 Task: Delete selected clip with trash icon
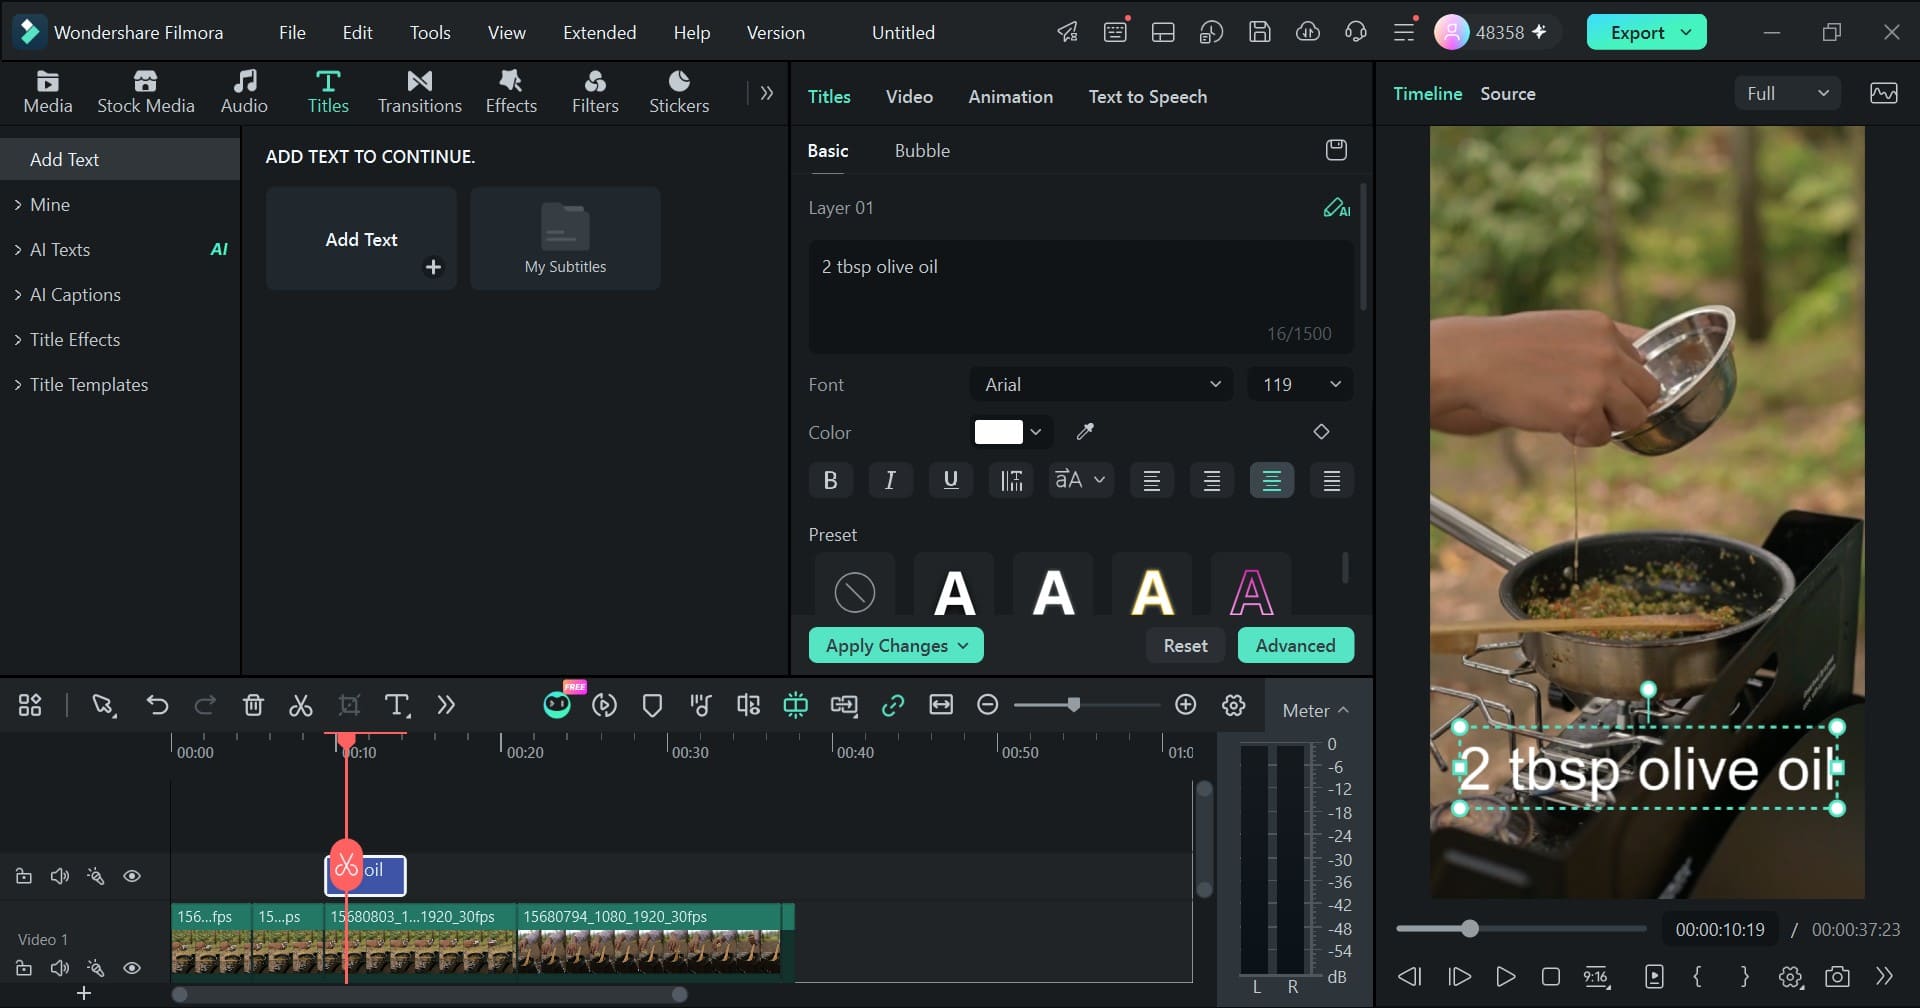[x=253, y=705]
